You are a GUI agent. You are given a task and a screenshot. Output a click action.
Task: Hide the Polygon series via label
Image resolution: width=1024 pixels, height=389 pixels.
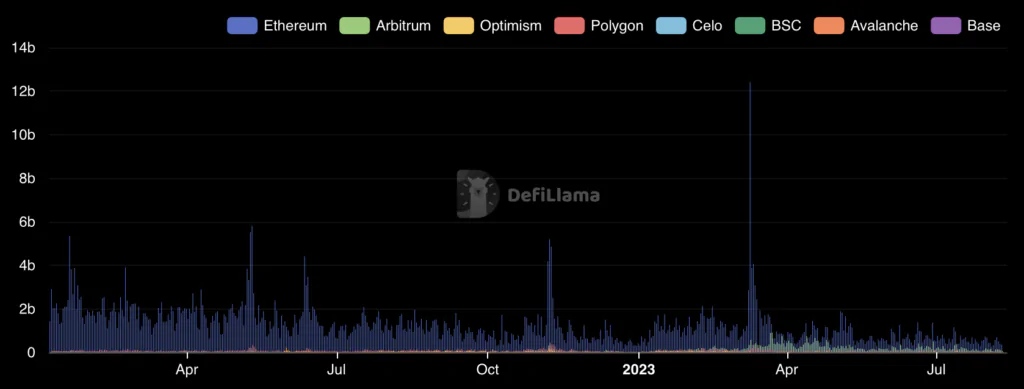[617, 26]
